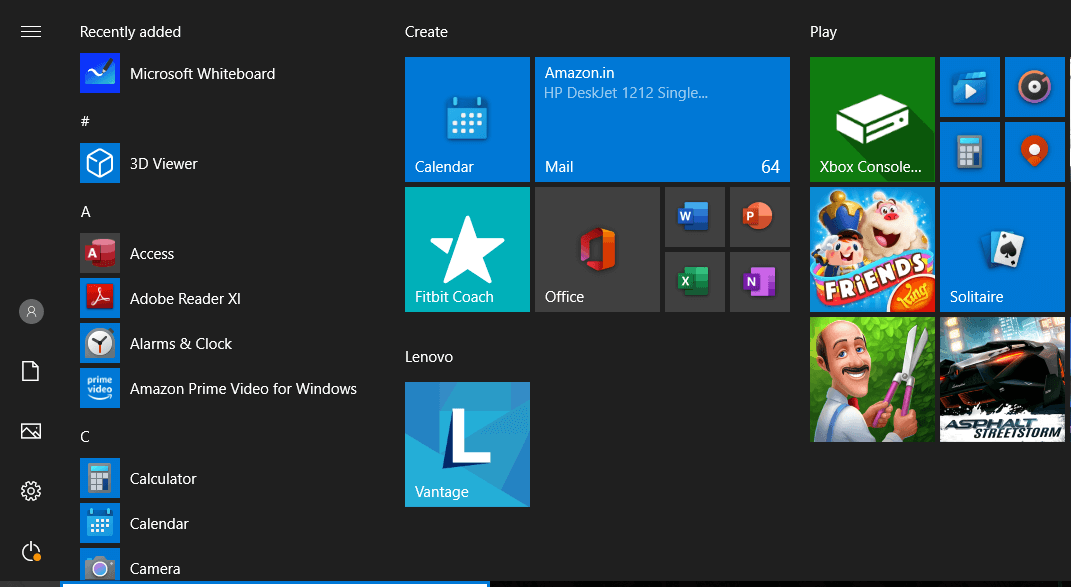
Task: Open alphabet index via the A header
Action: pos(86,211)
